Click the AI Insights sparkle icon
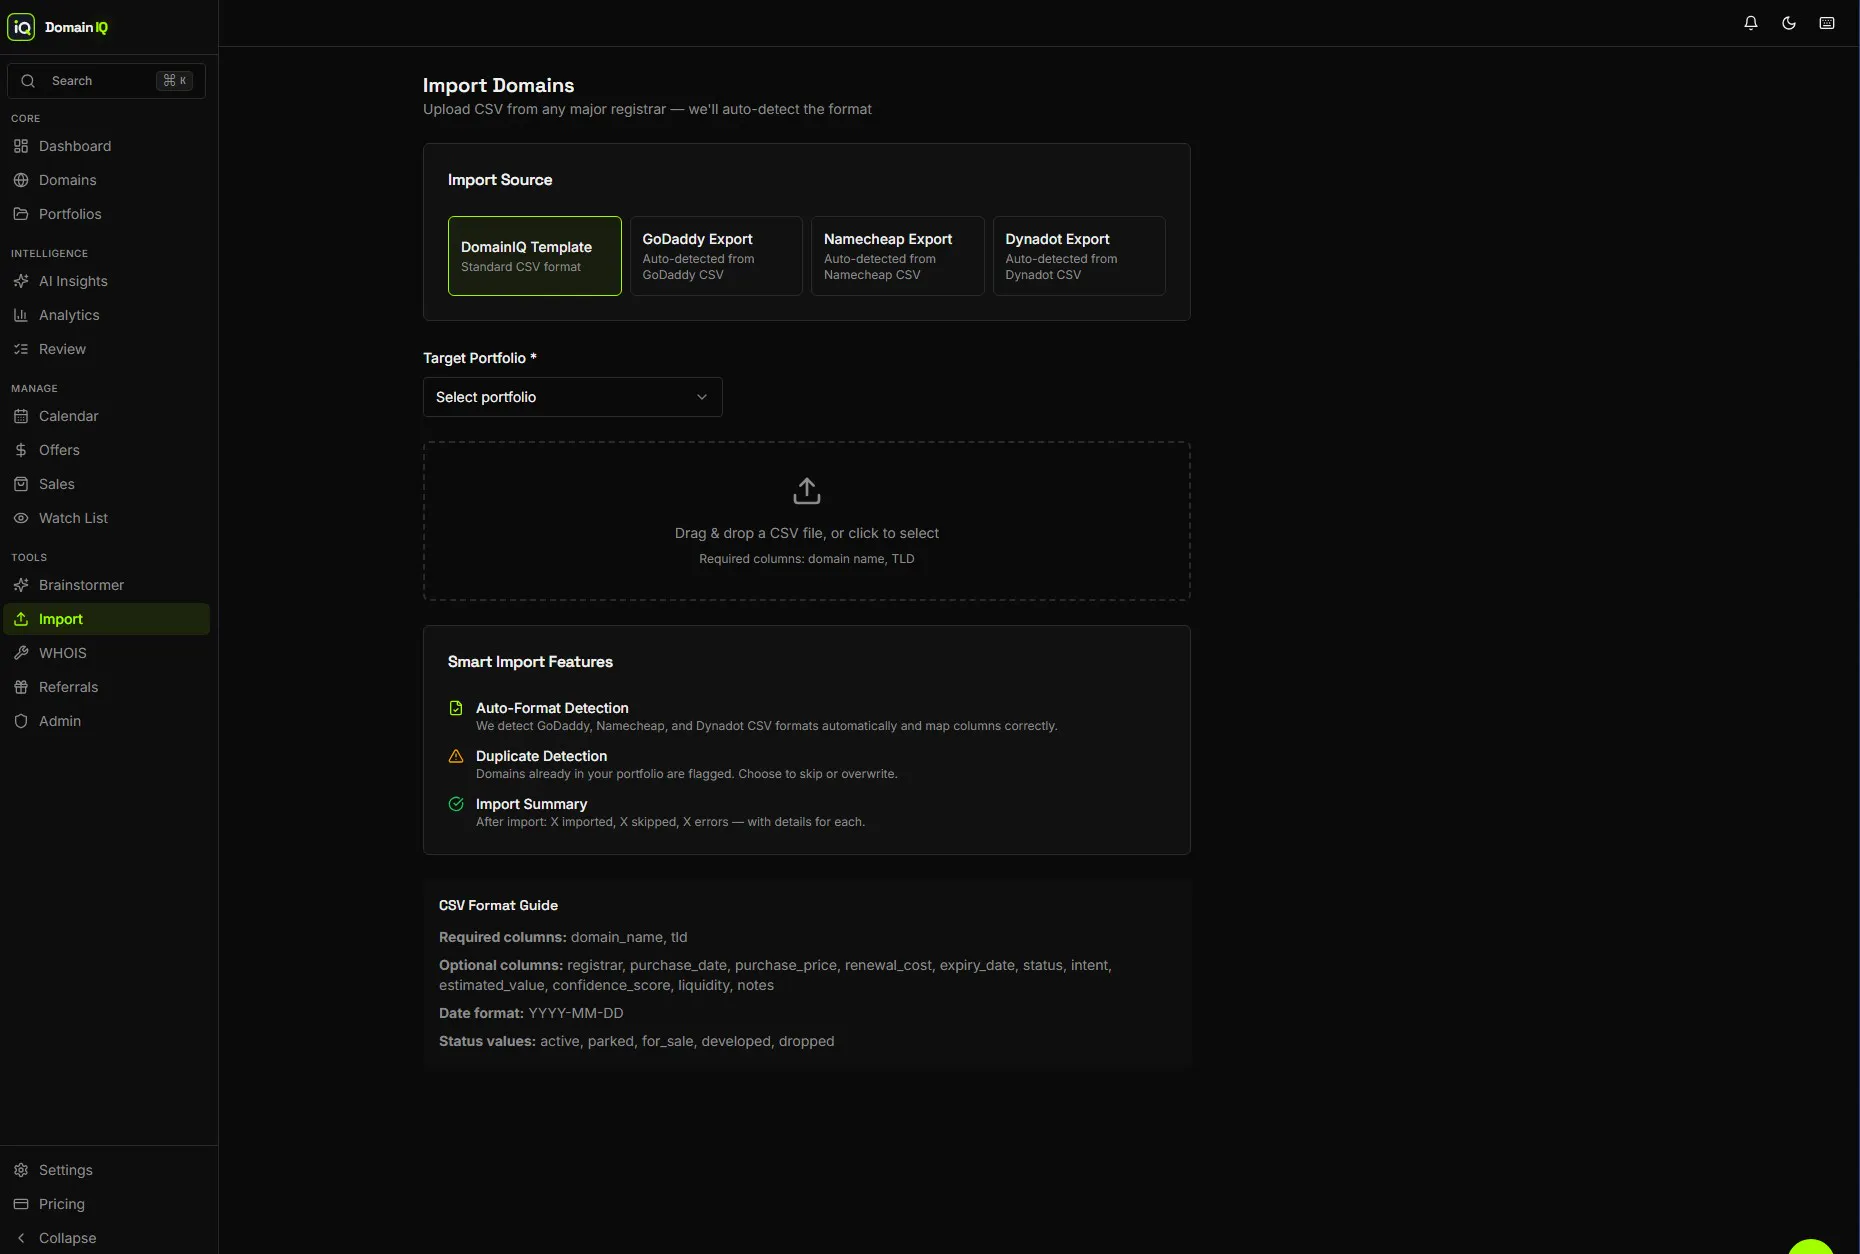The image size is (1860, 1254). click(21, 281)
